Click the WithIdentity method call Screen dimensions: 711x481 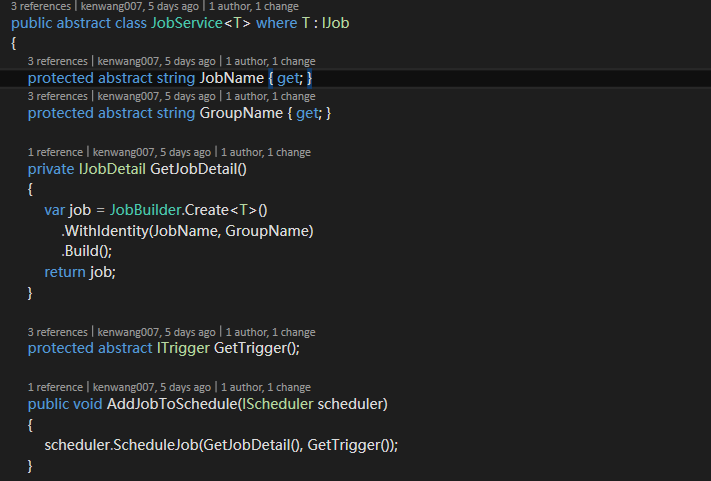click(x=107, y=231)
